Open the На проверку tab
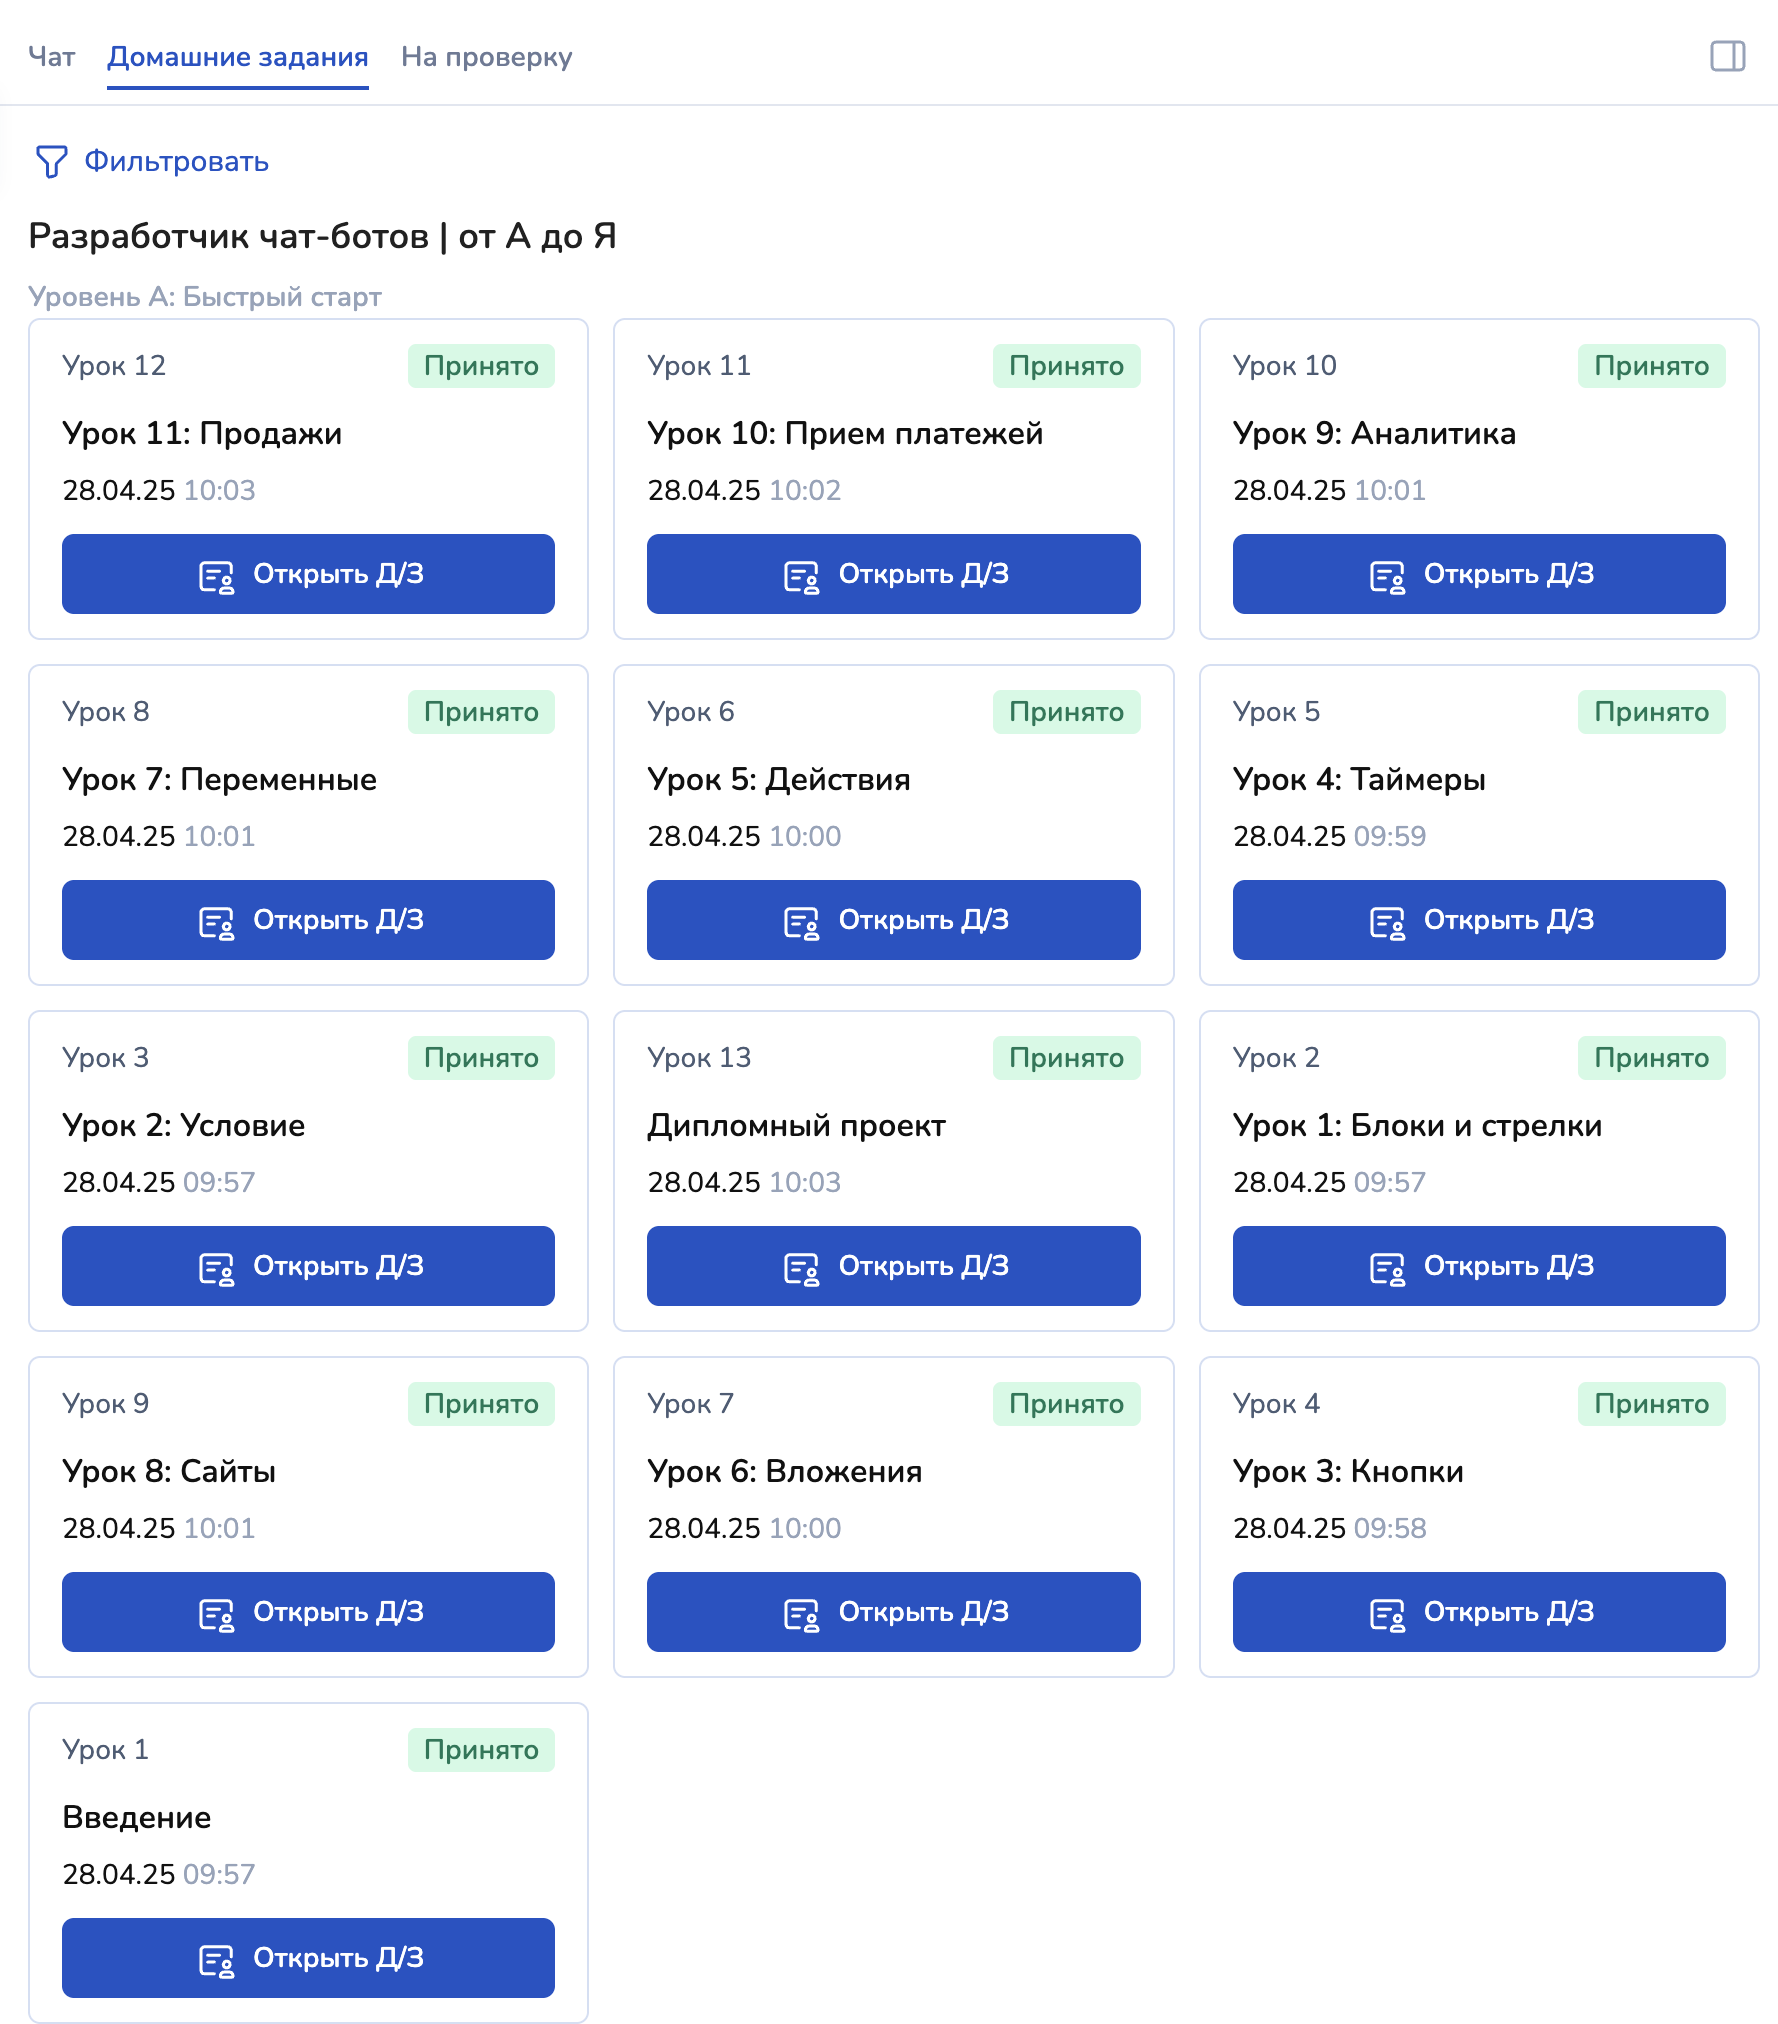 coord(486,57)
